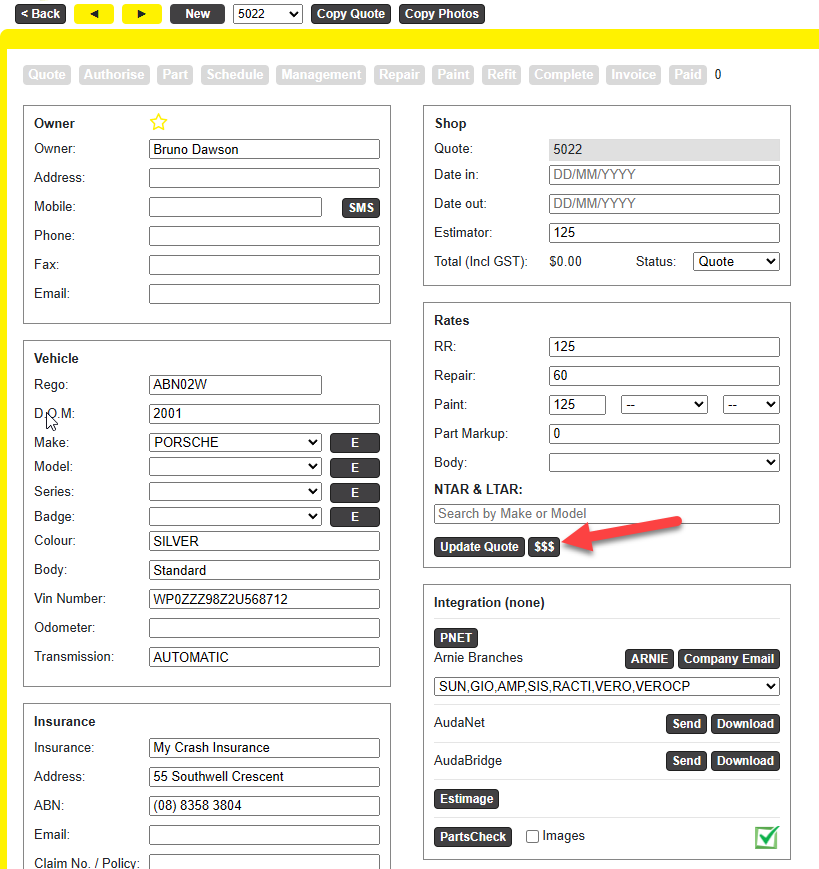Viewport: 819px width, 869px height.
Task: Click the NTAR & LTAR search field
Action: click(606, 514)
